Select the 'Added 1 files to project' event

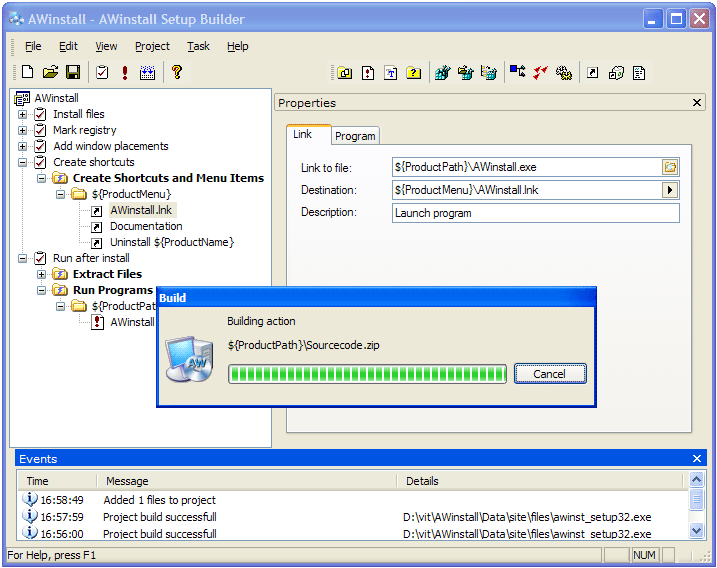coord(353,500)
